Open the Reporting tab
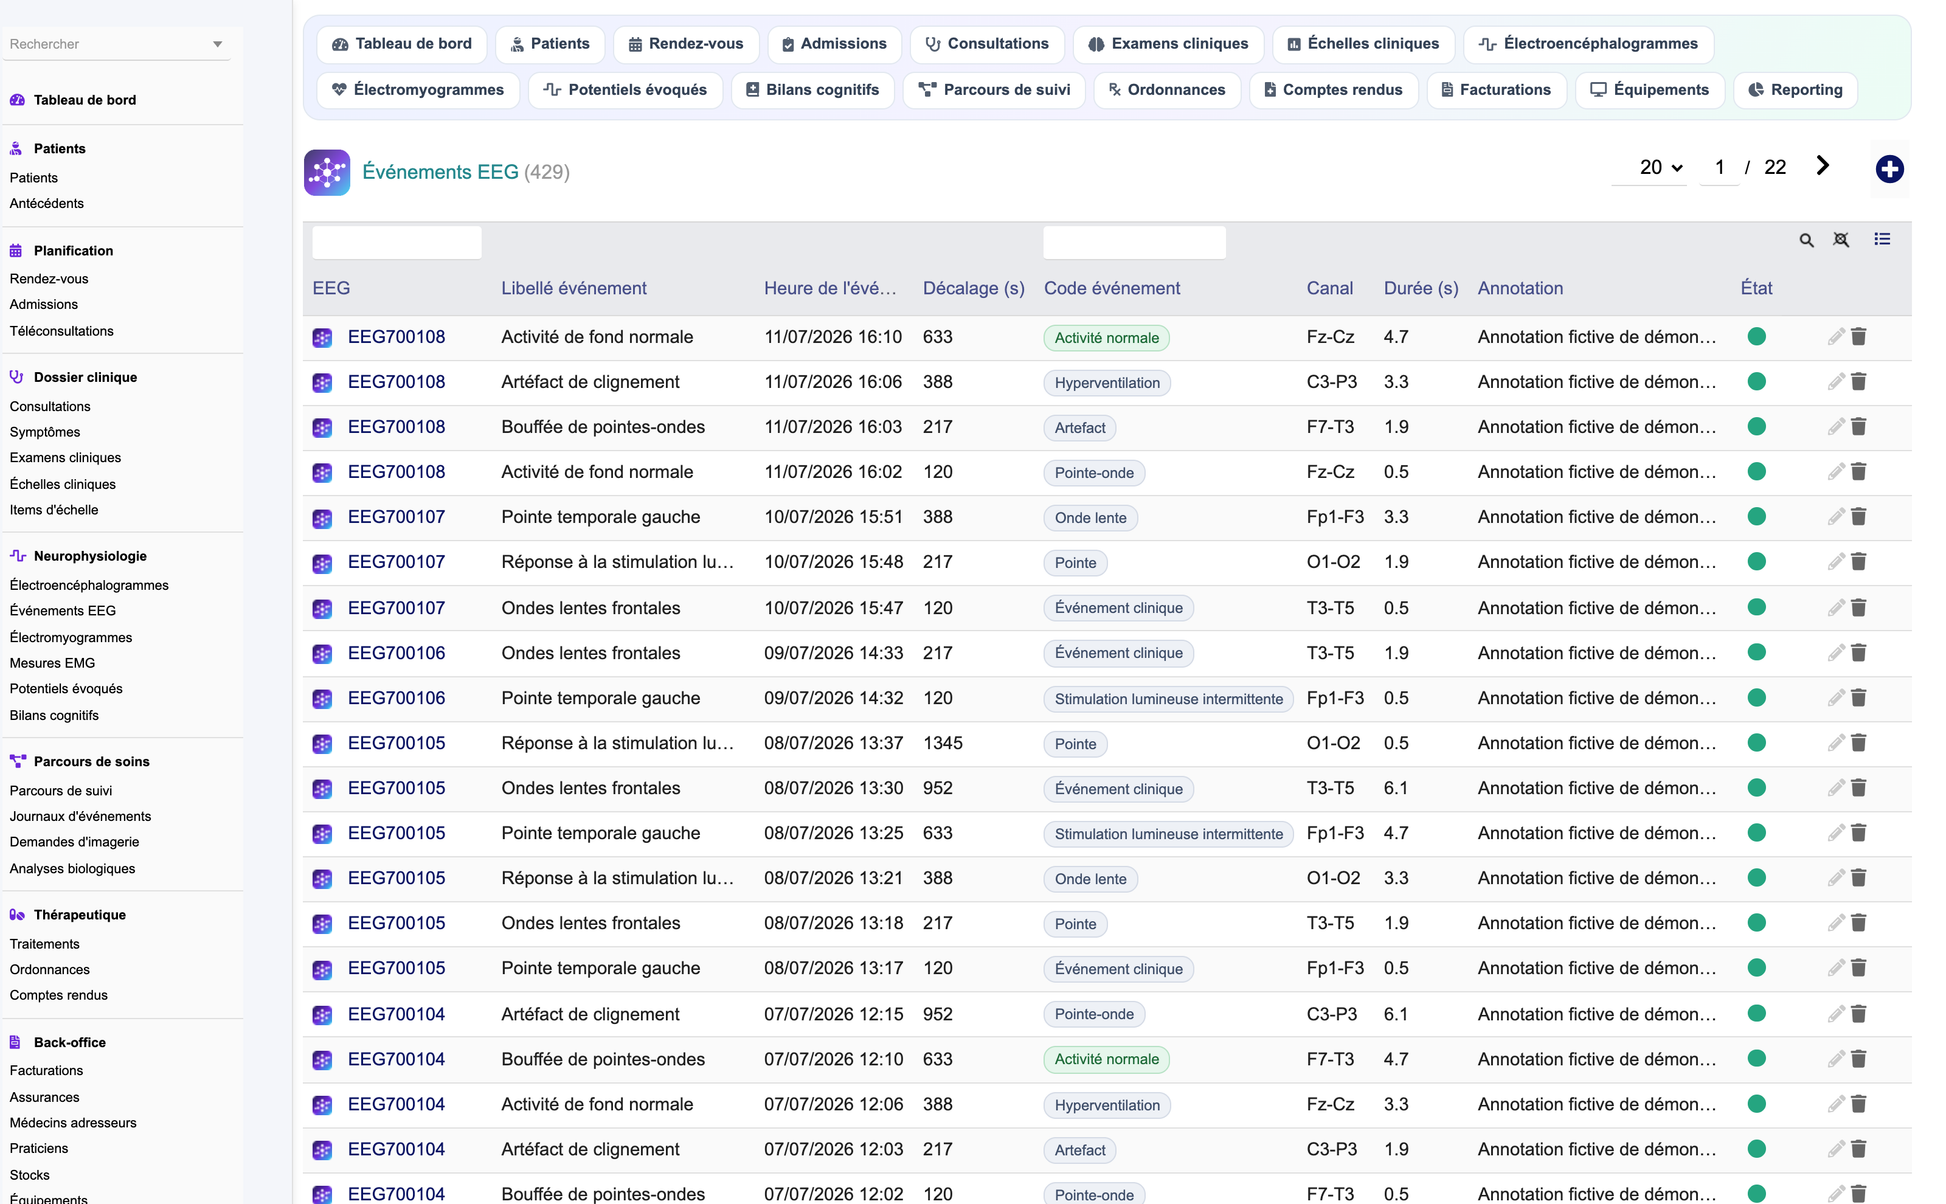Viewport: 1946px width, 1204px height. coord(1795,90)
